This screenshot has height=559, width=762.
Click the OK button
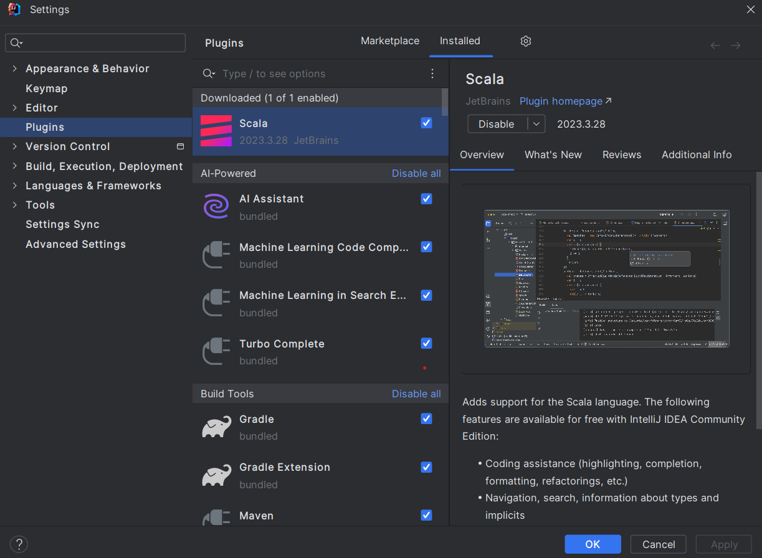pos(592,544)
